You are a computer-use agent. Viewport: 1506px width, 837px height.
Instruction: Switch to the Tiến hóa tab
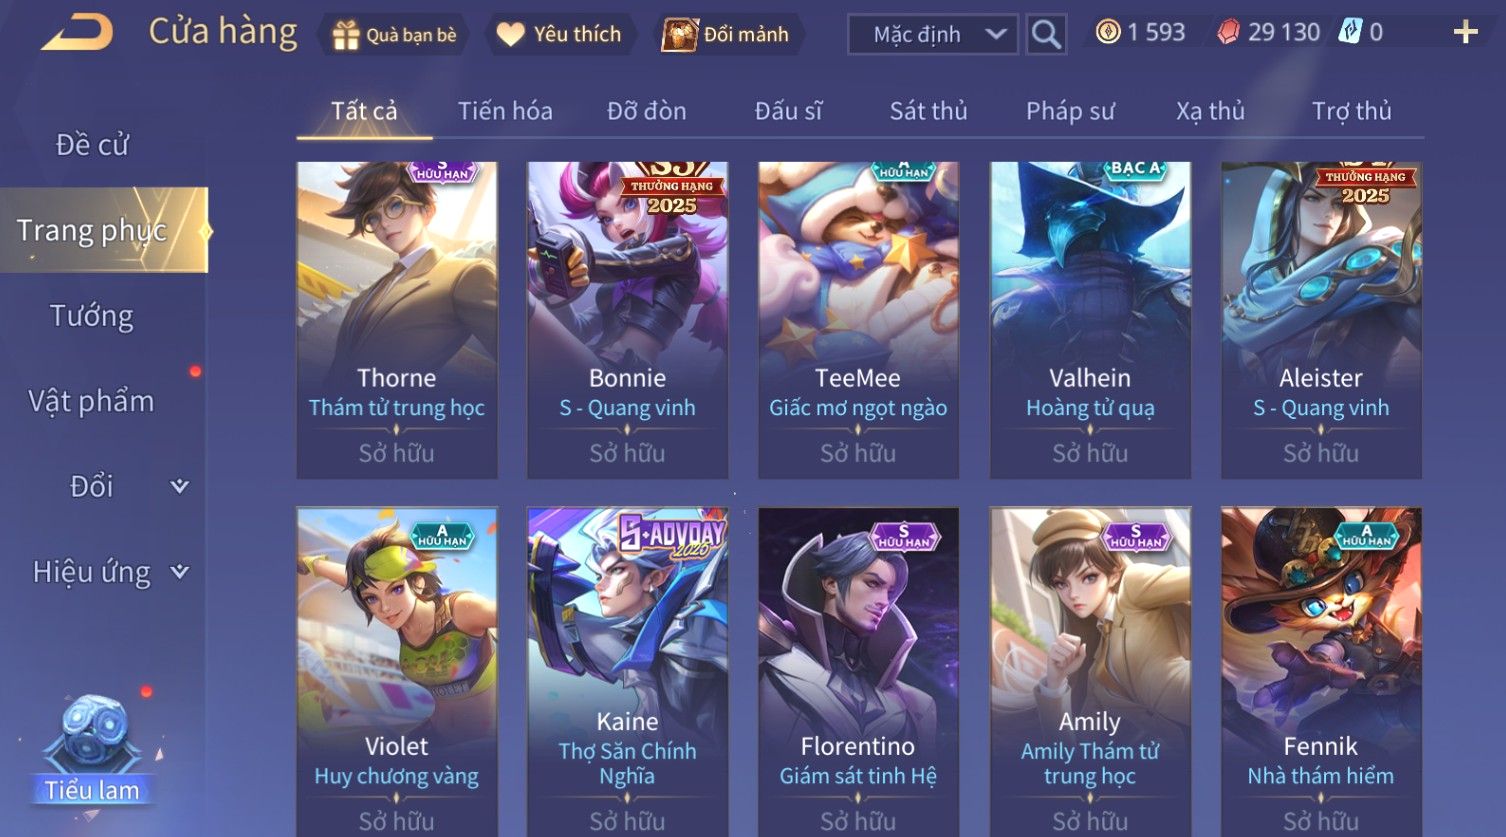pyautogui.click(x=505, y=111)
